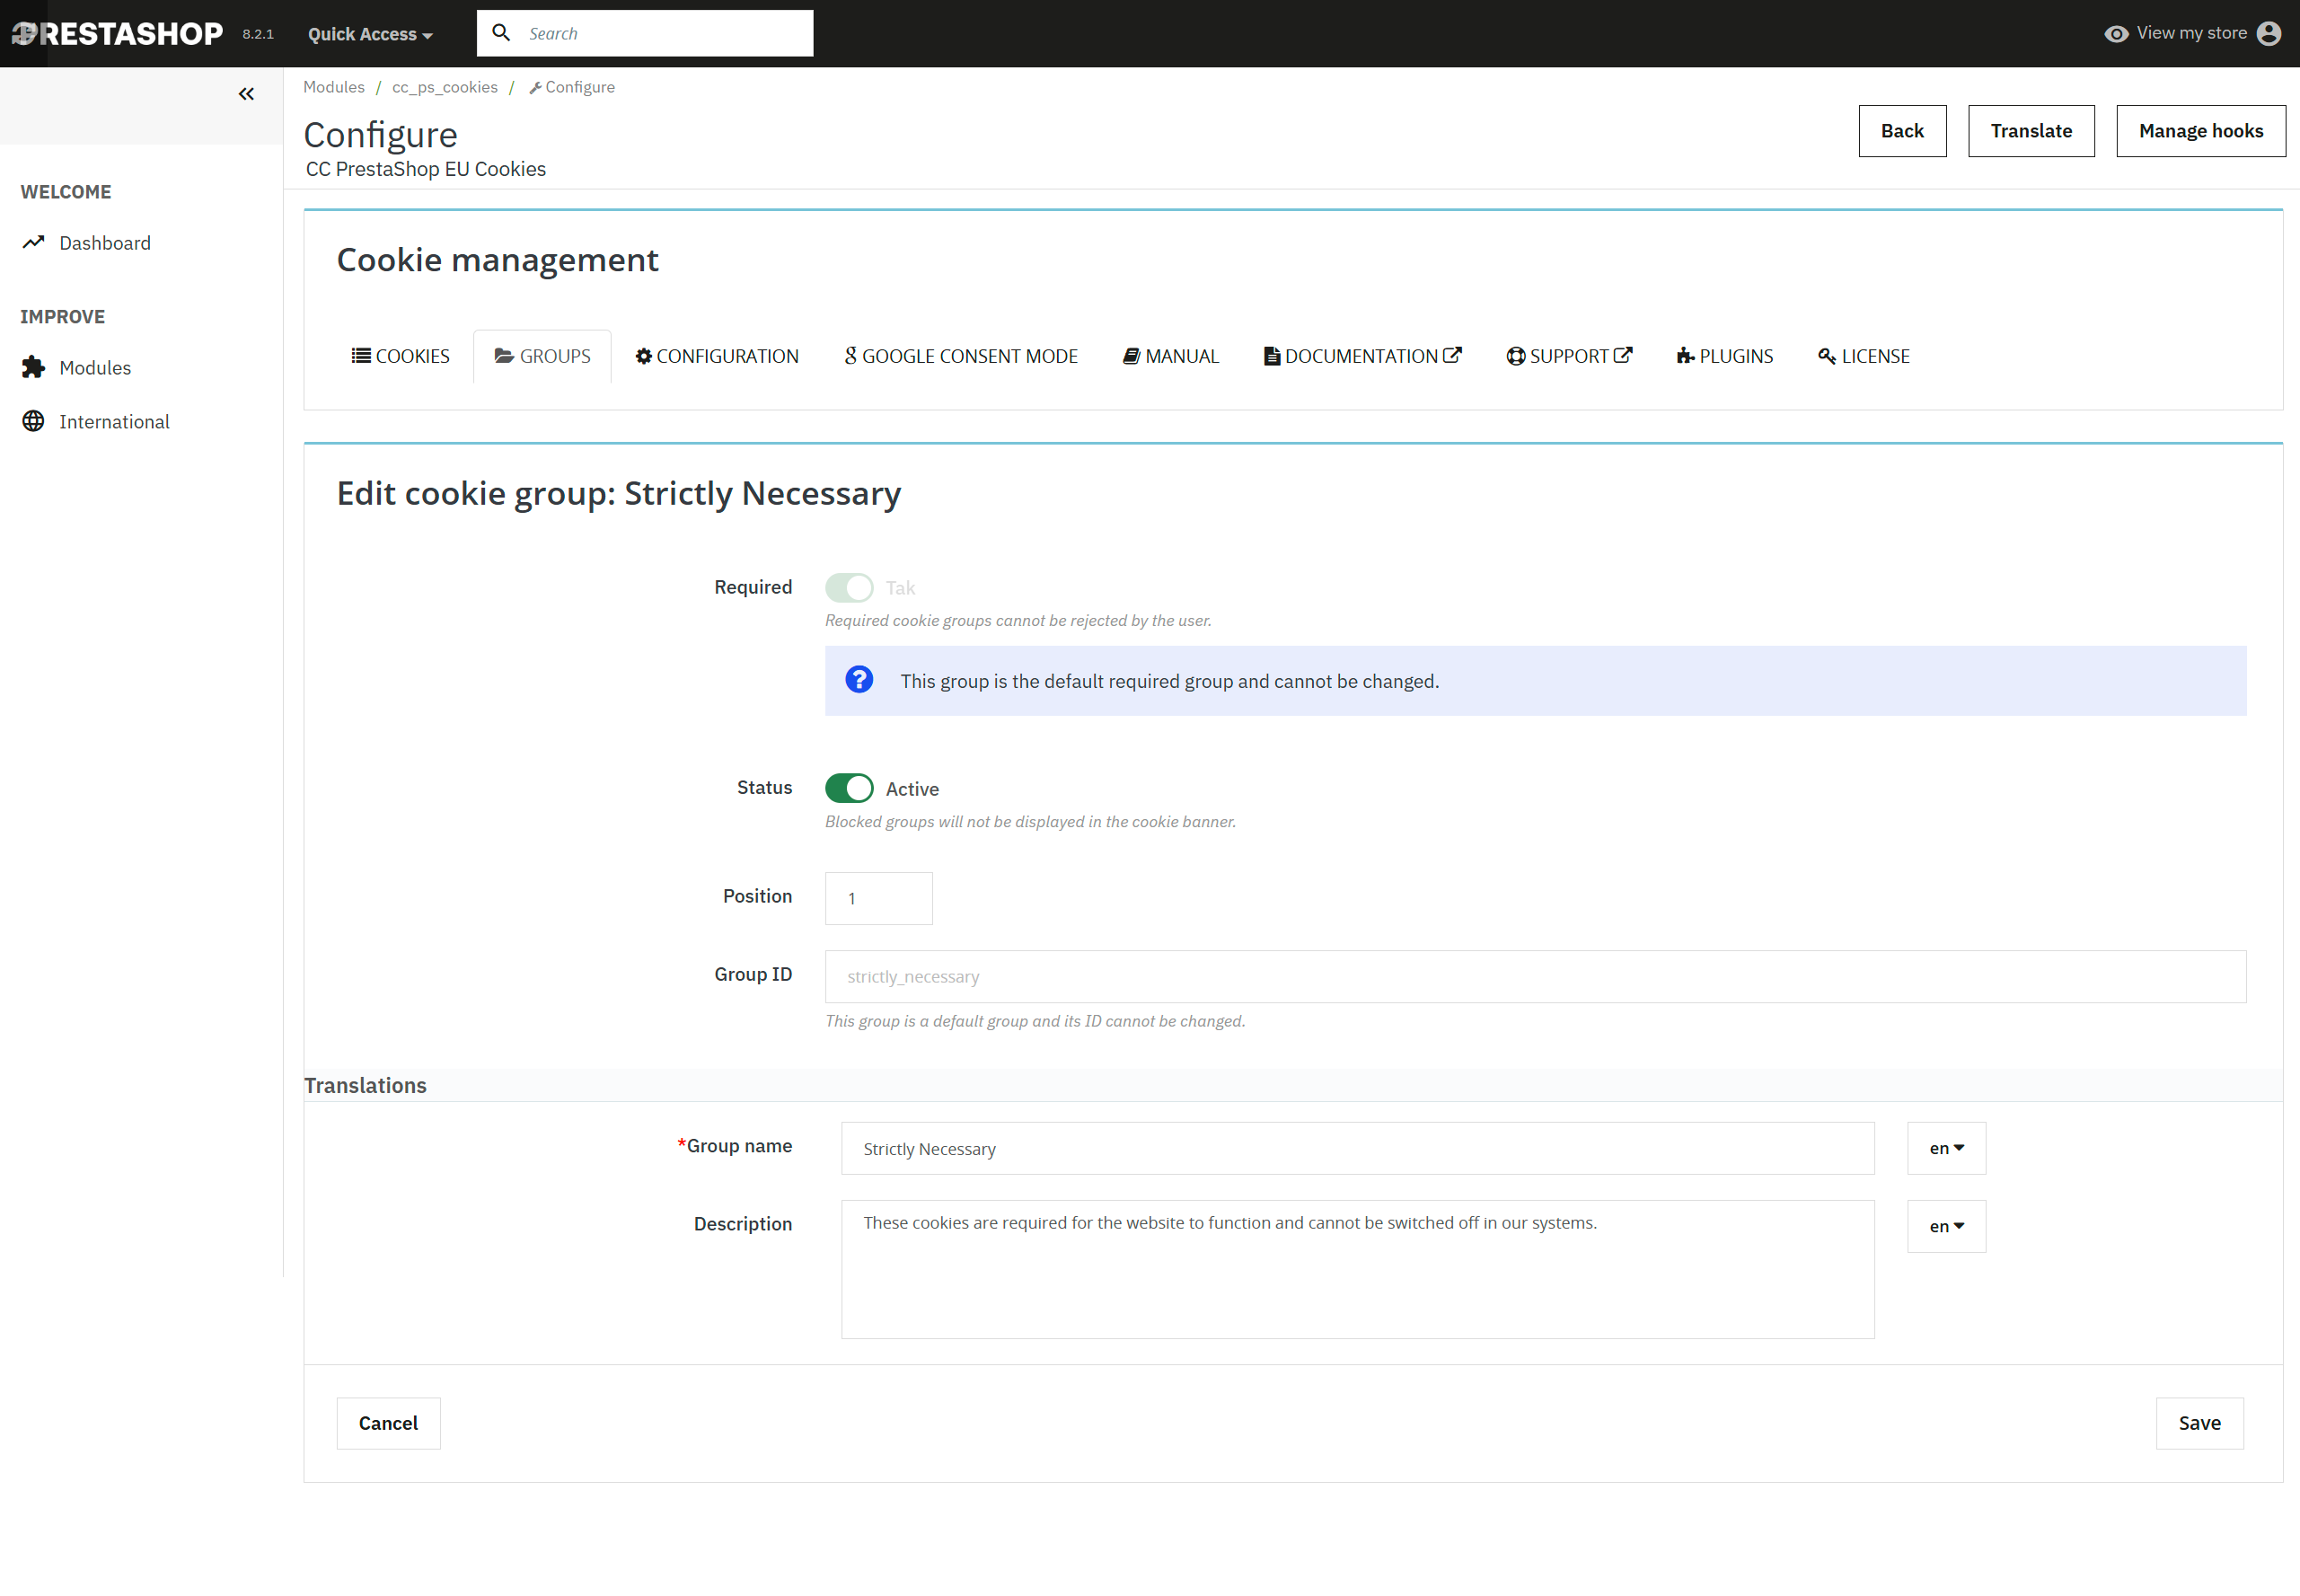
Task: Click the PrestaShop logo
Action: (x=118, y=33)
